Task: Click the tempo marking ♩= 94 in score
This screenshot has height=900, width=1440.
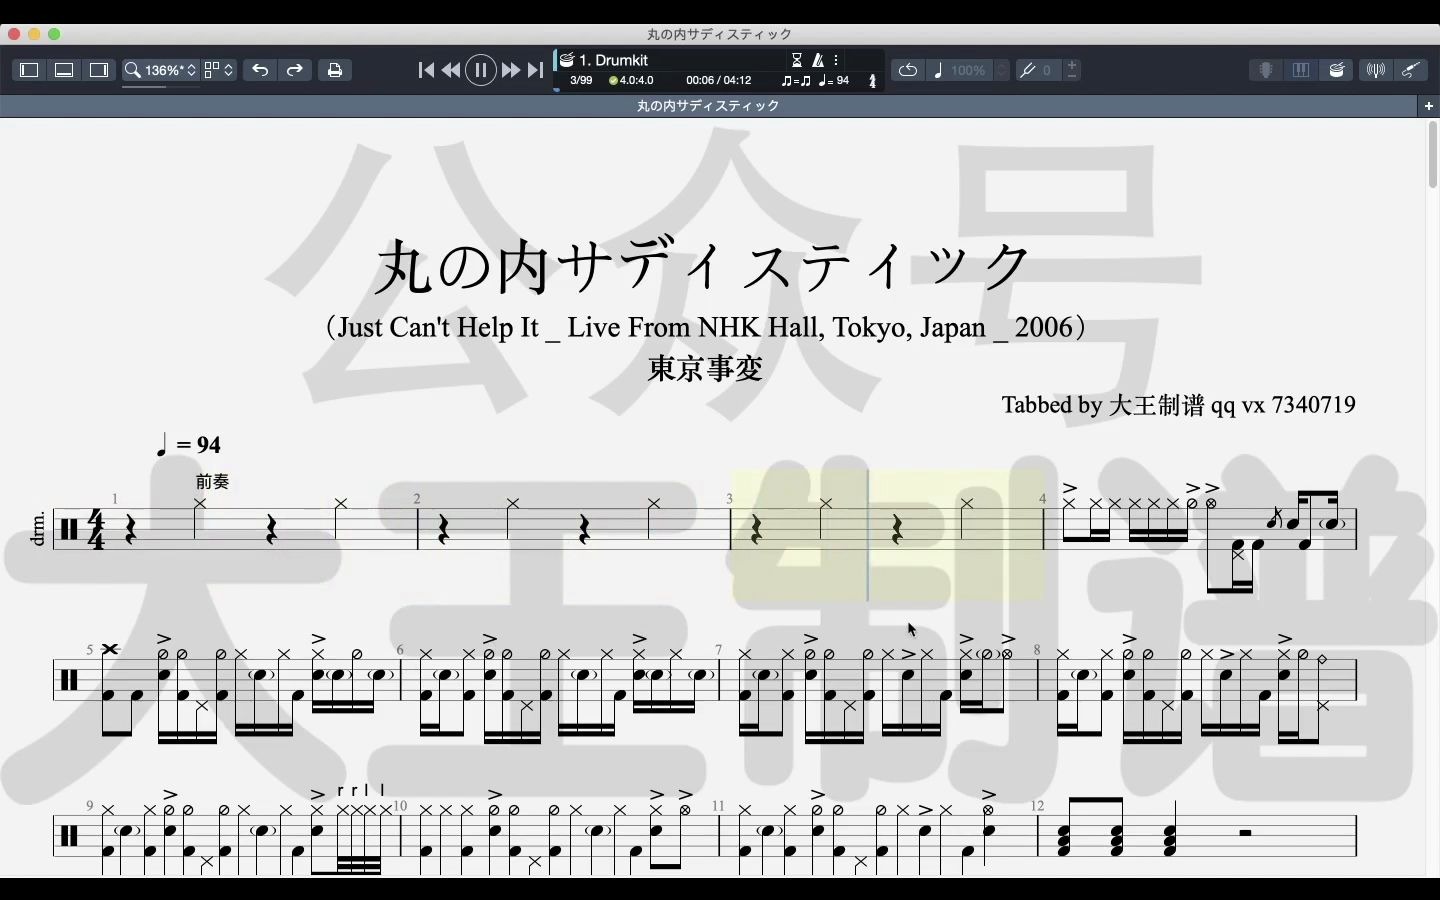Action: (189, 445)
